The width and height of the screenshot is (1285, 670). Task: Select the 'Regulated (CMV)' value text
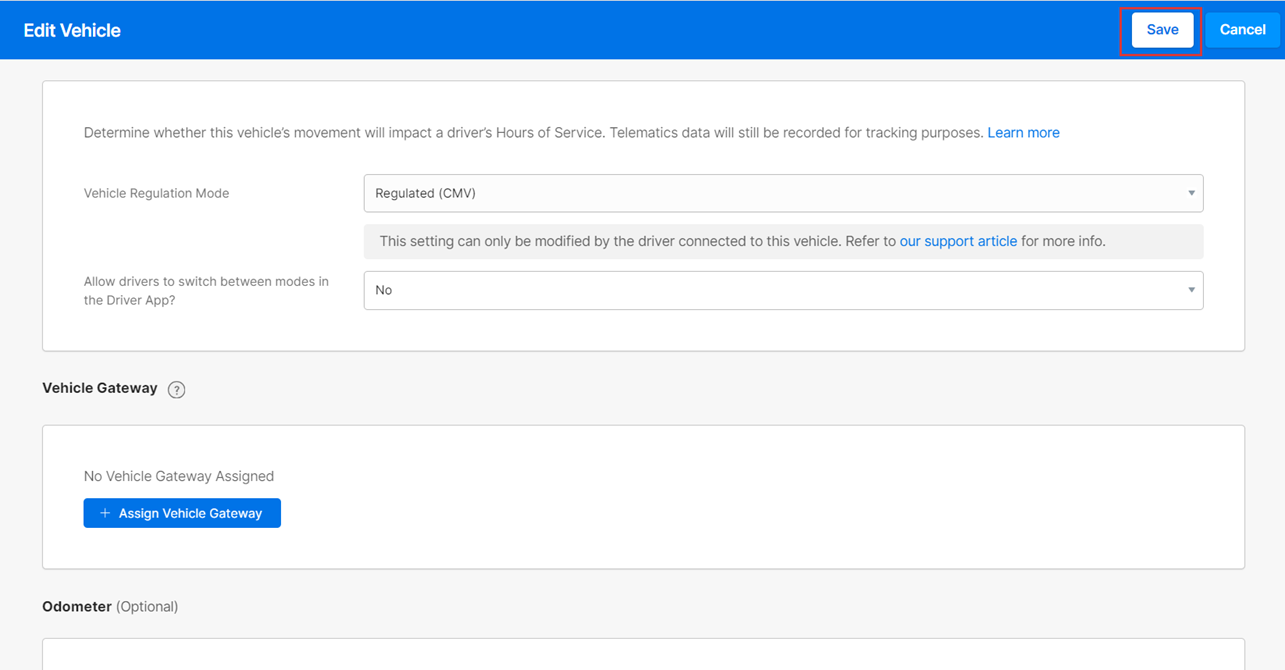425,193
